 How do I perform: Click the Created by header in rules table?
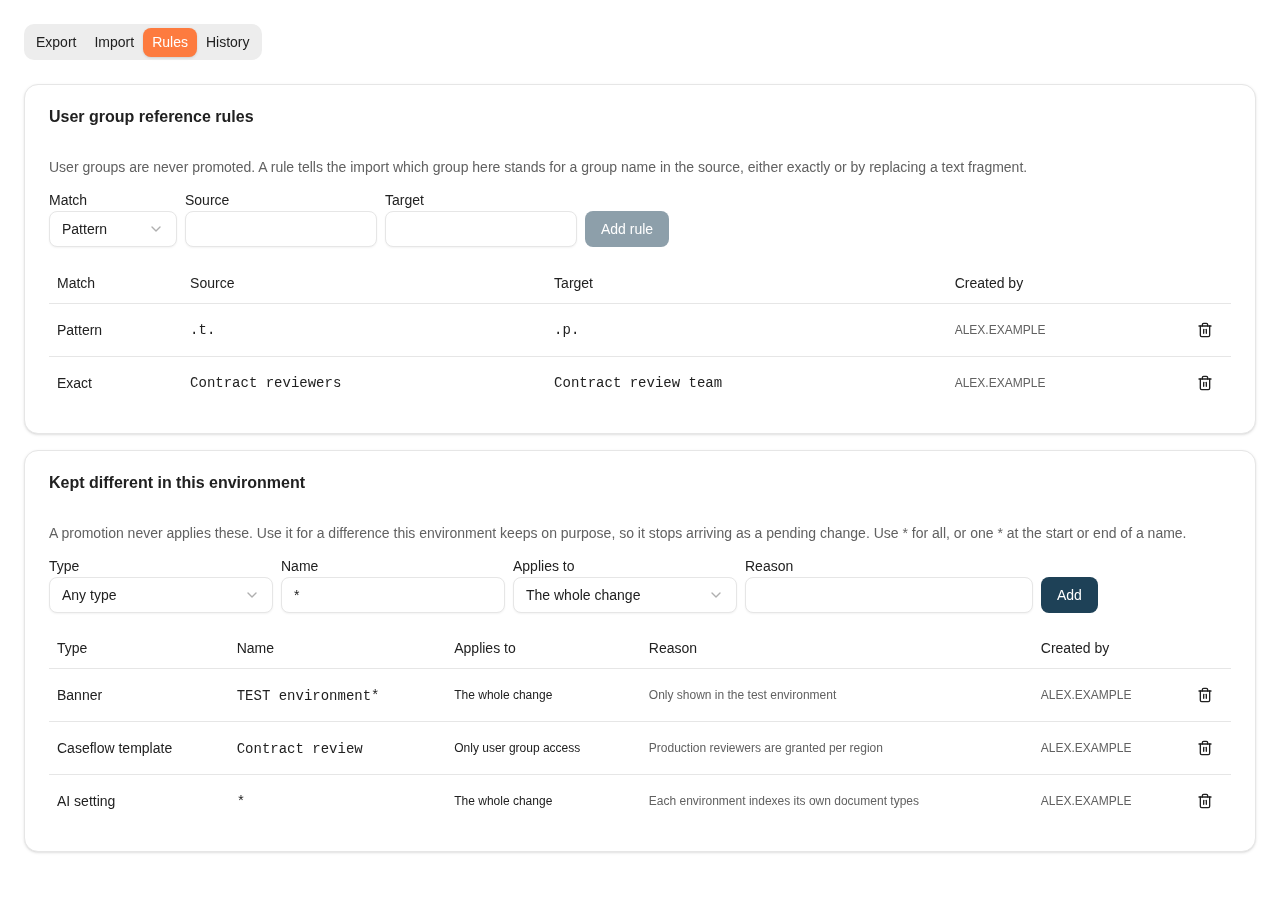click(x=989, y=283)
